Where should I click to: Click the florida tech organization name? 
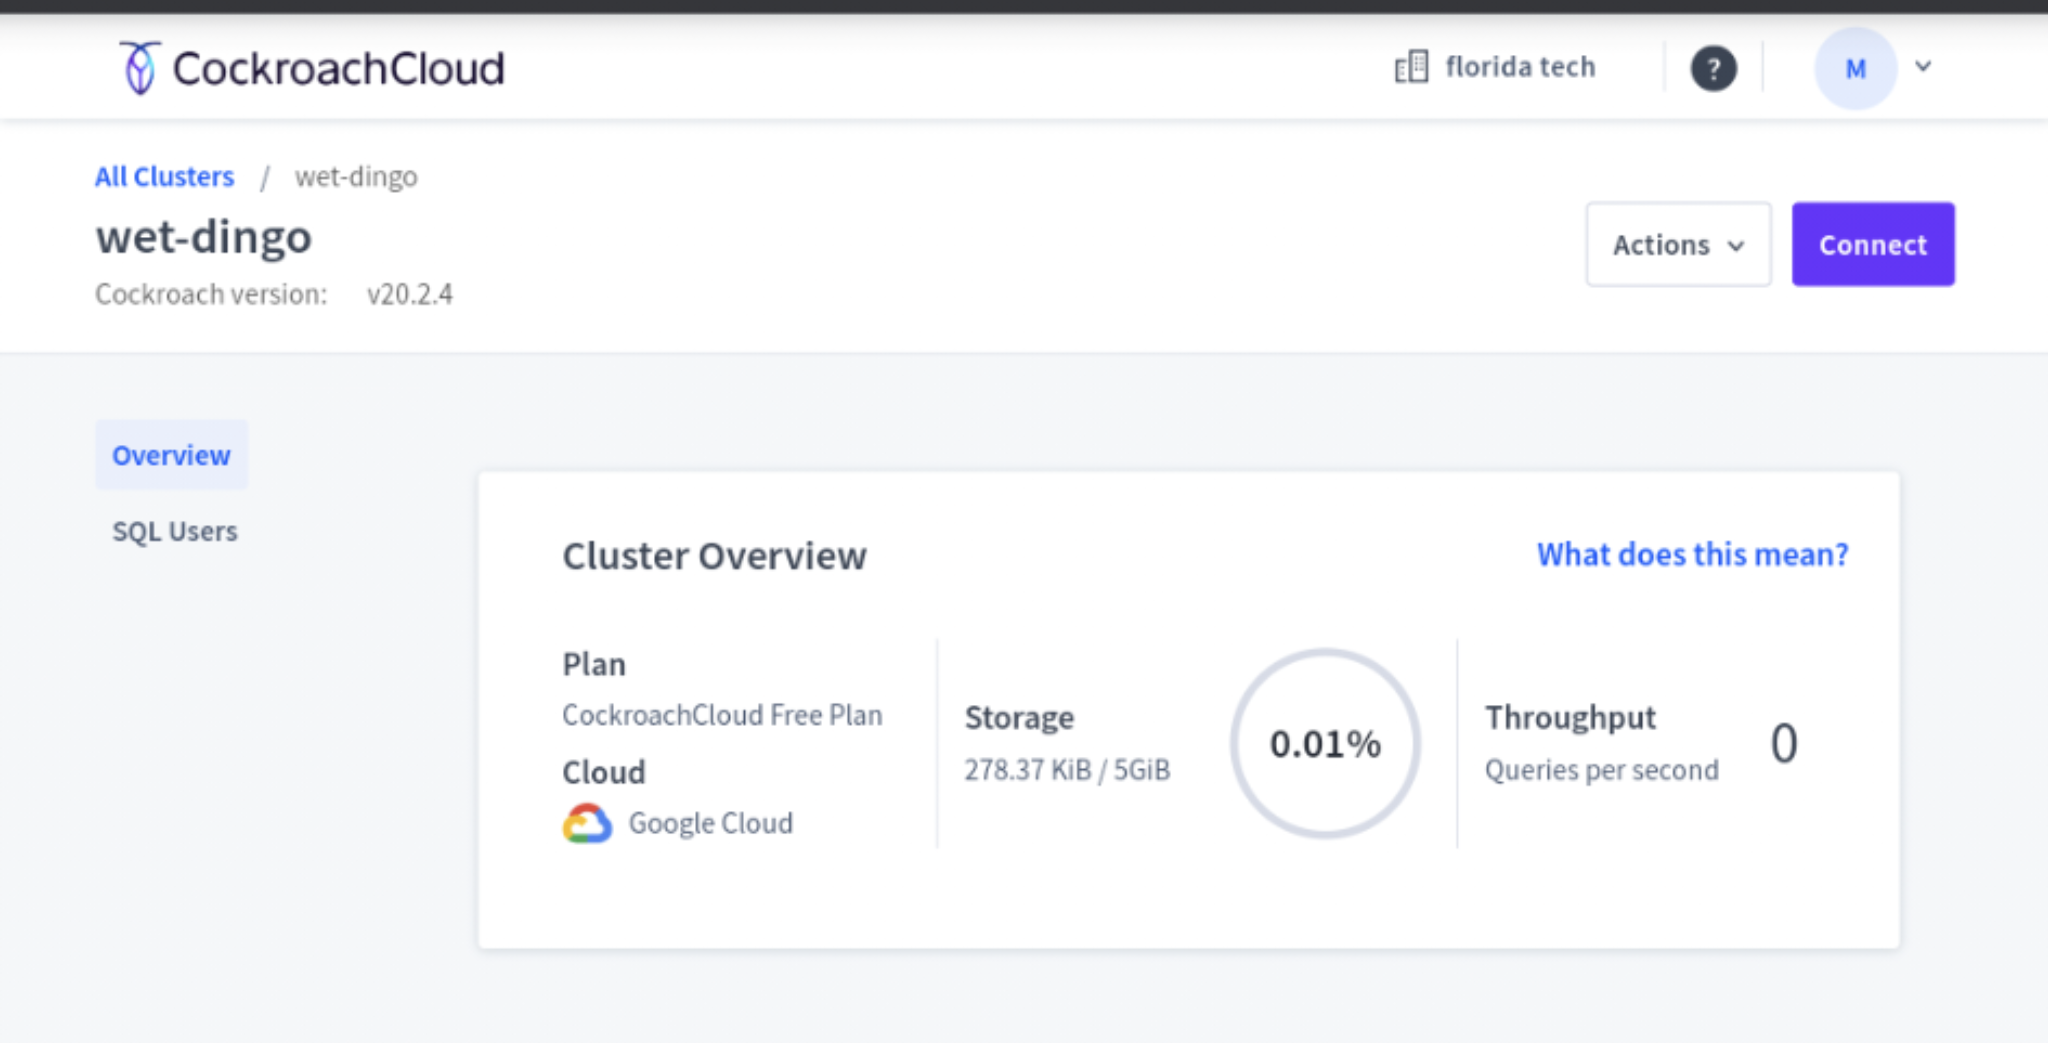pos(1520,67)
